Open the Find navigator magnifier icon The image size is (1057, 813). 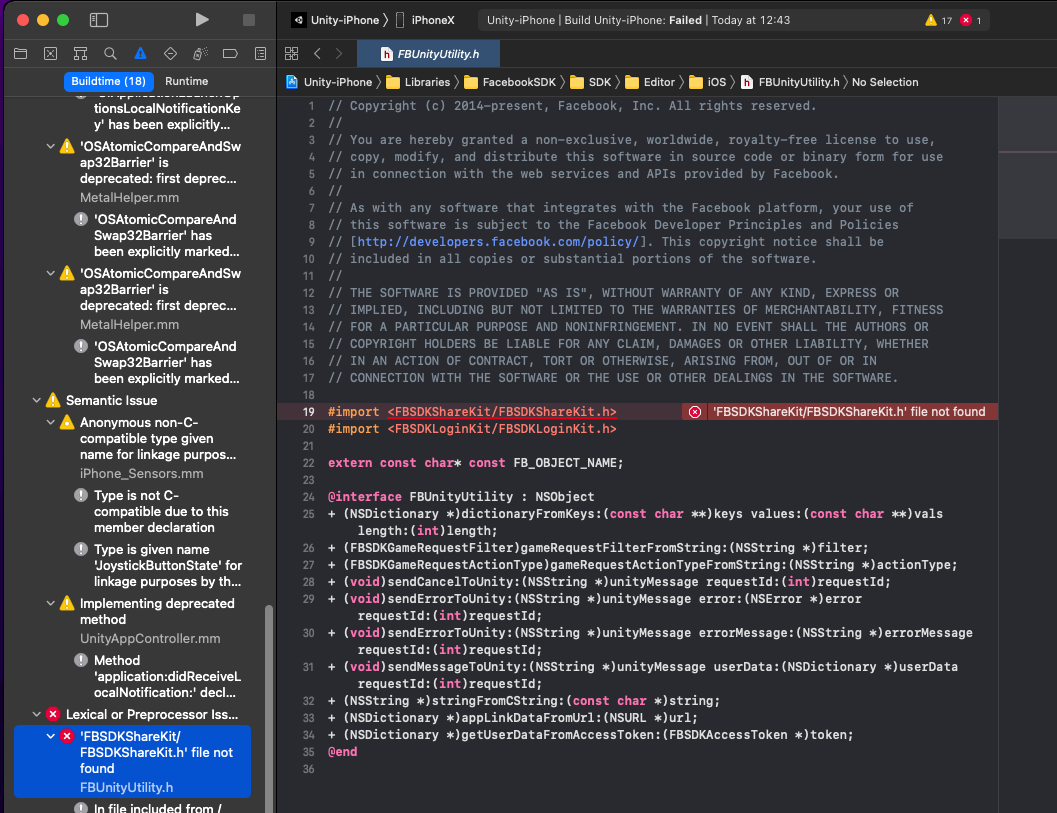click(111, 53)
